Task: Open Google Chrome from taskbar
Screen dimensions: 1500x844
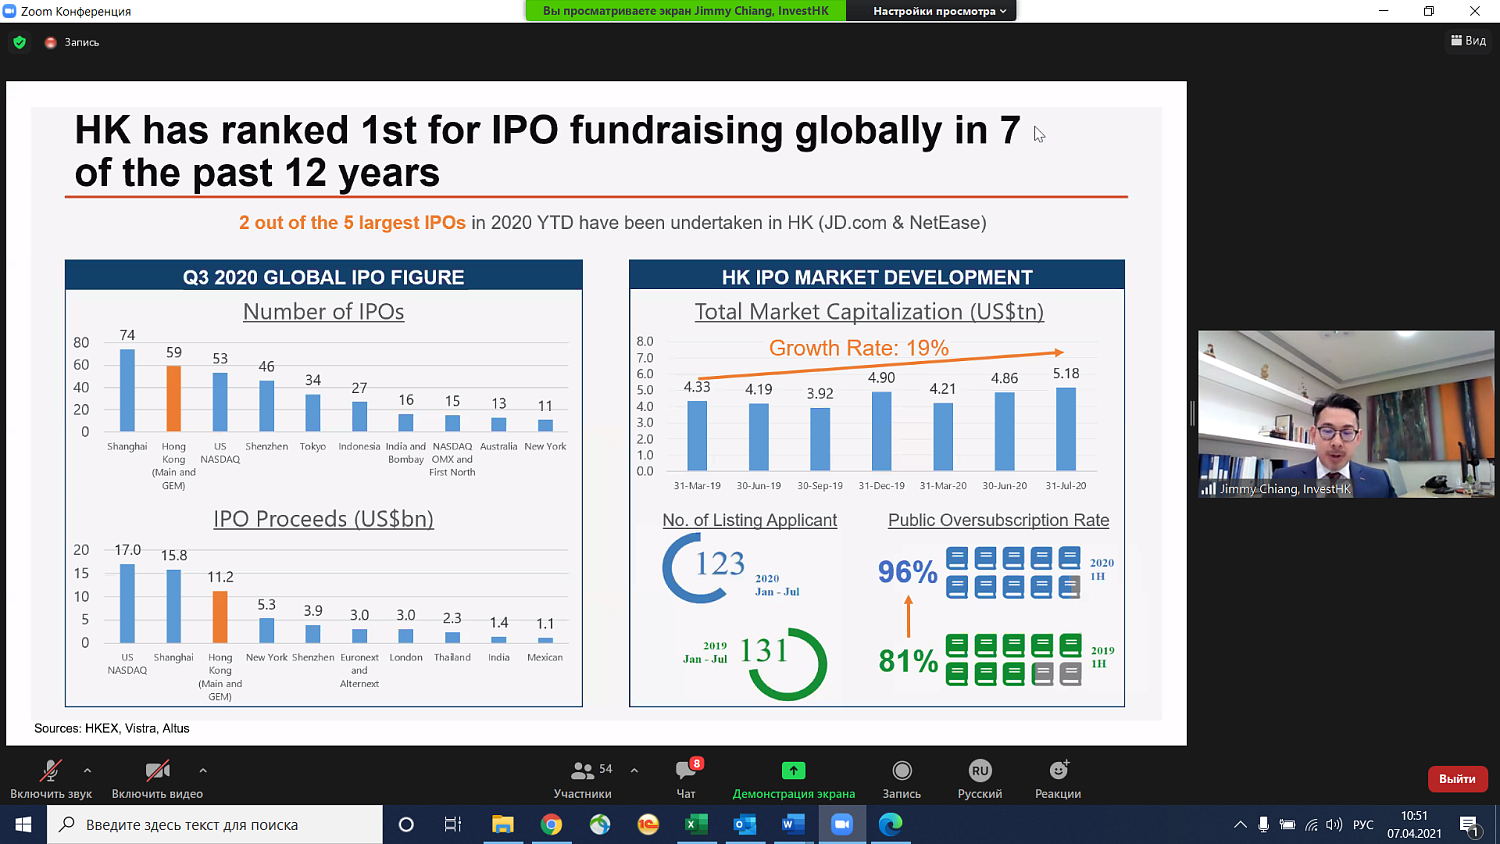Action: [x=551, y=824]
